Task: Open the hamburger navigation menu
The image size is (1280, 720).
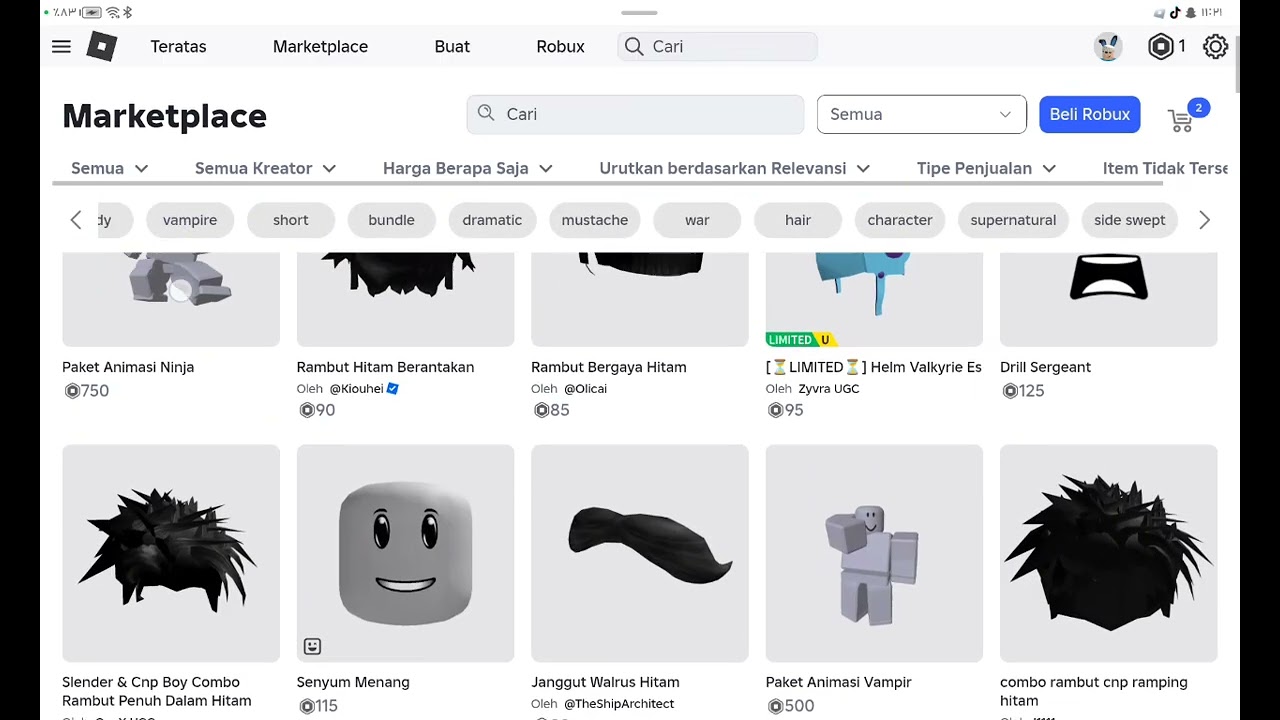Action: [61, 46]
